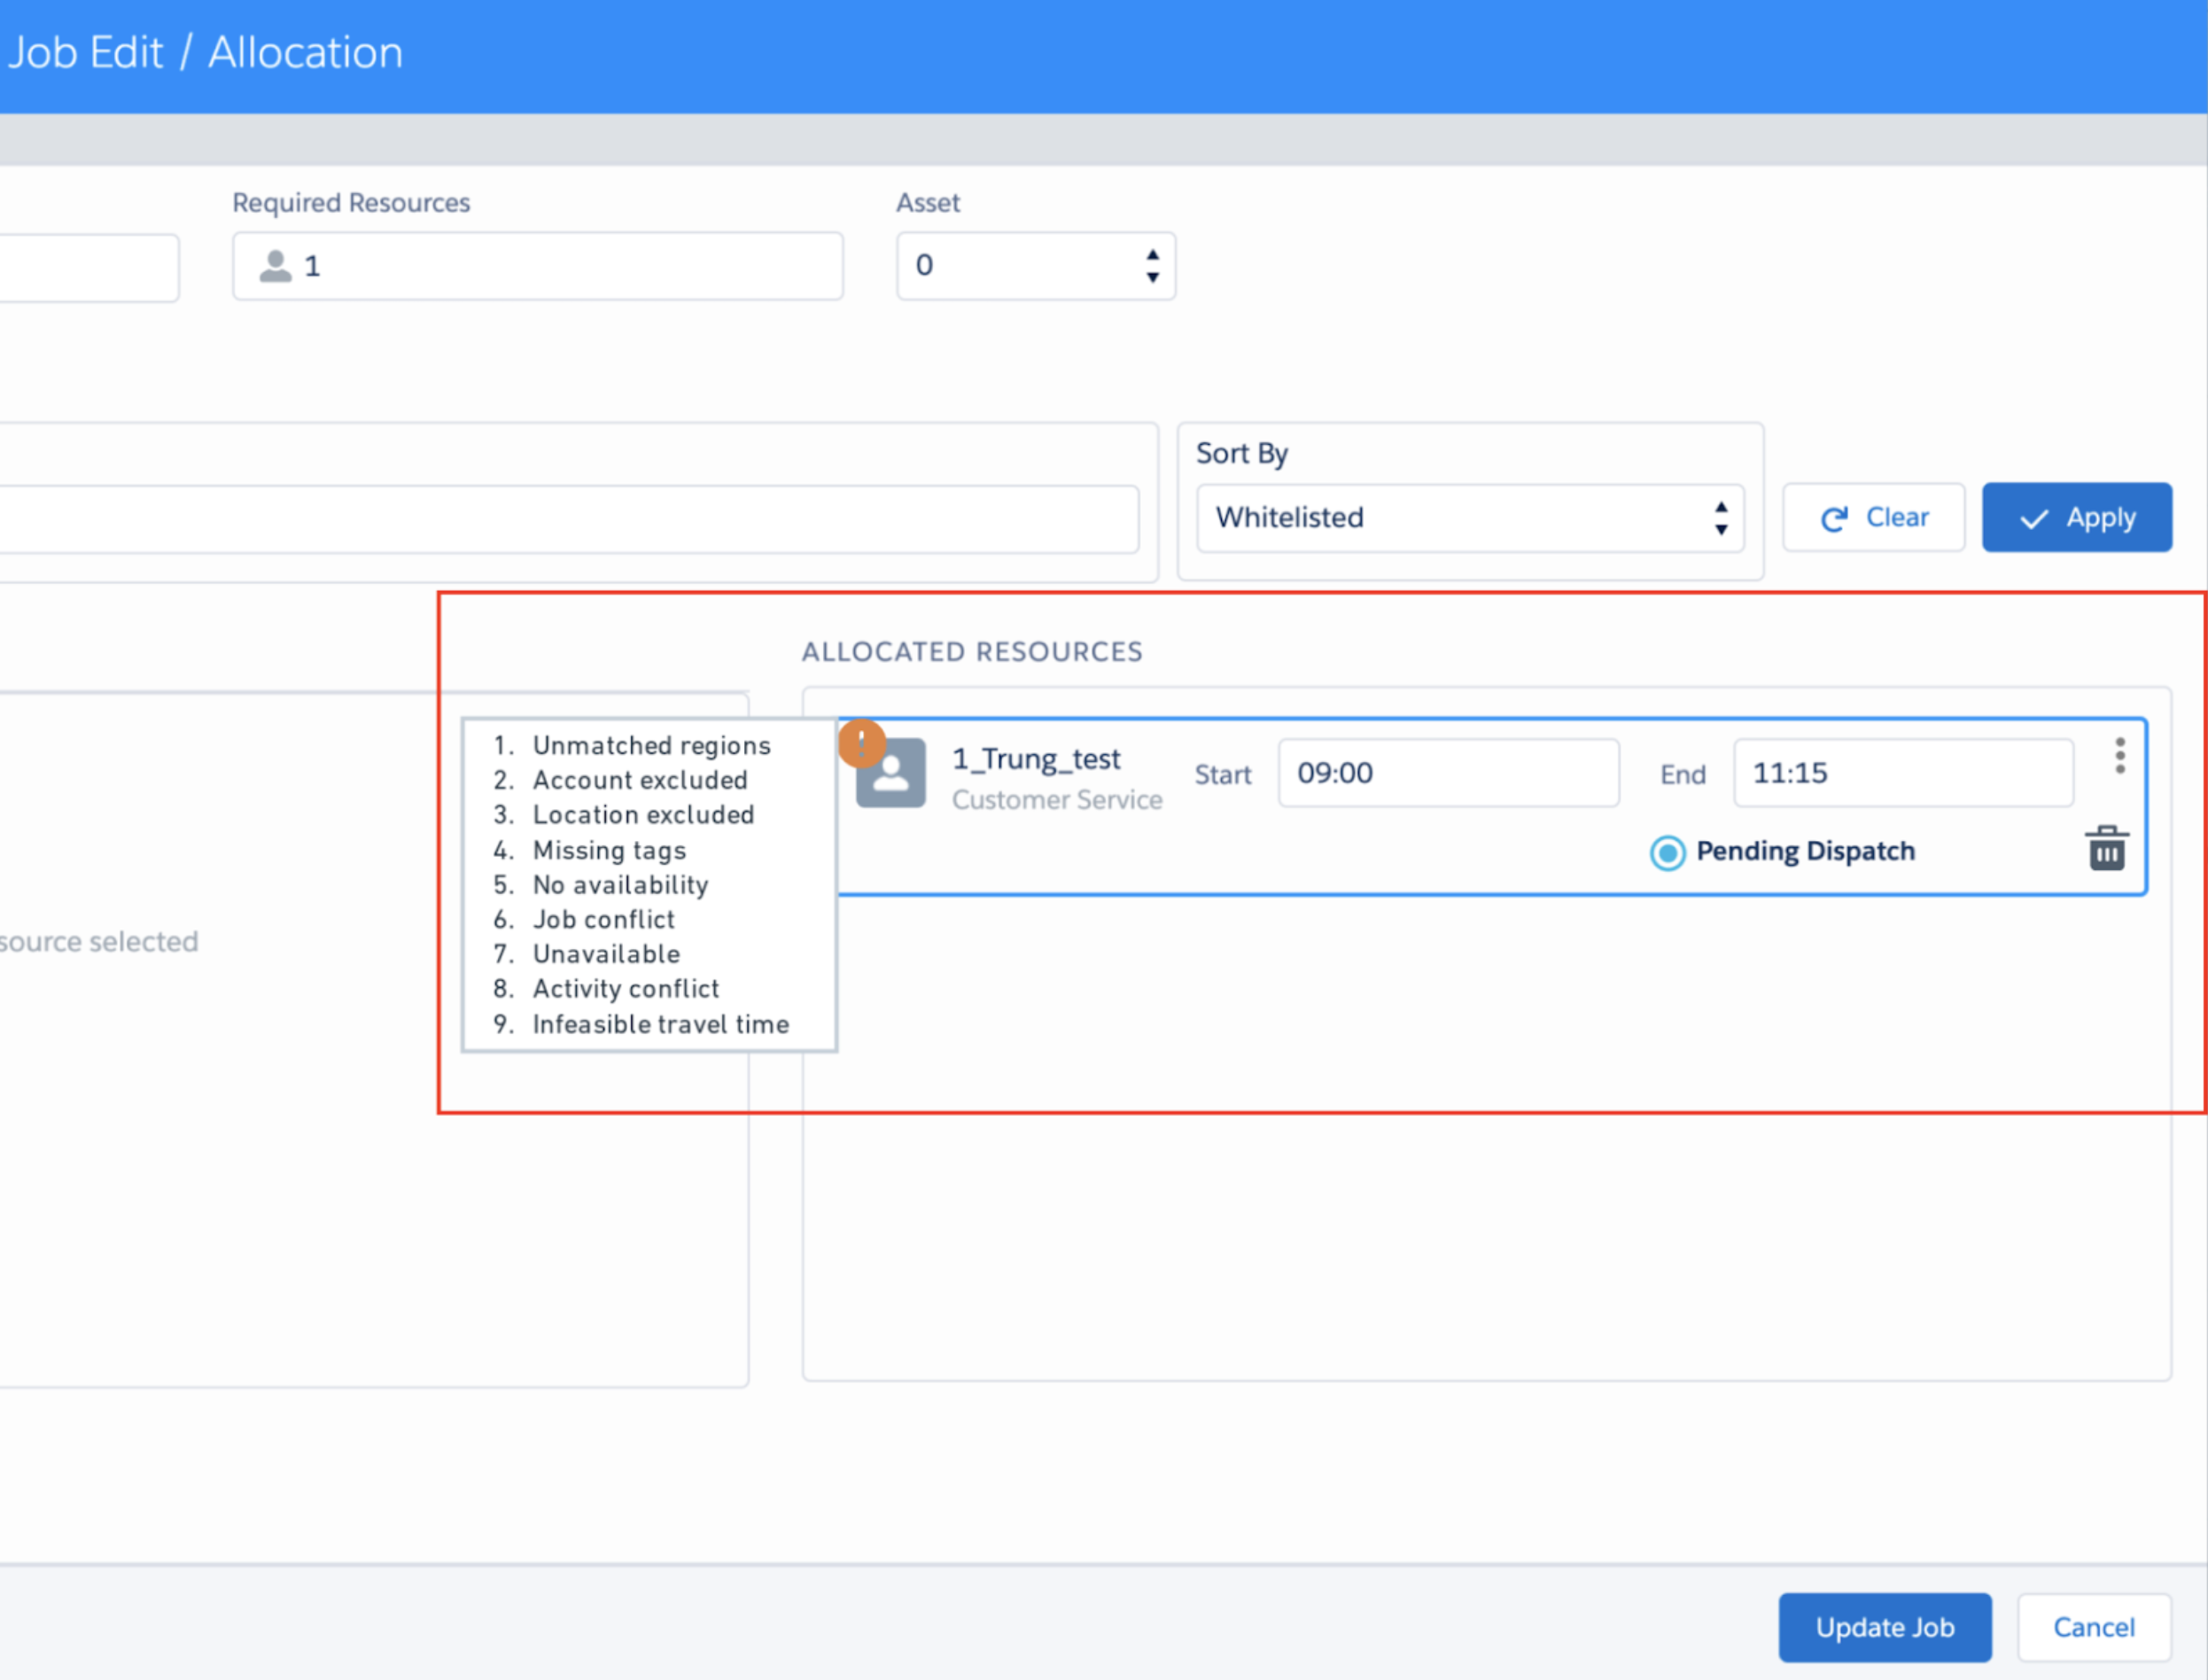Delete allocated resource with trash icon
Image resolution: width=2208 pixels, height=1680 pixels.
click(x=2106, y=849)
